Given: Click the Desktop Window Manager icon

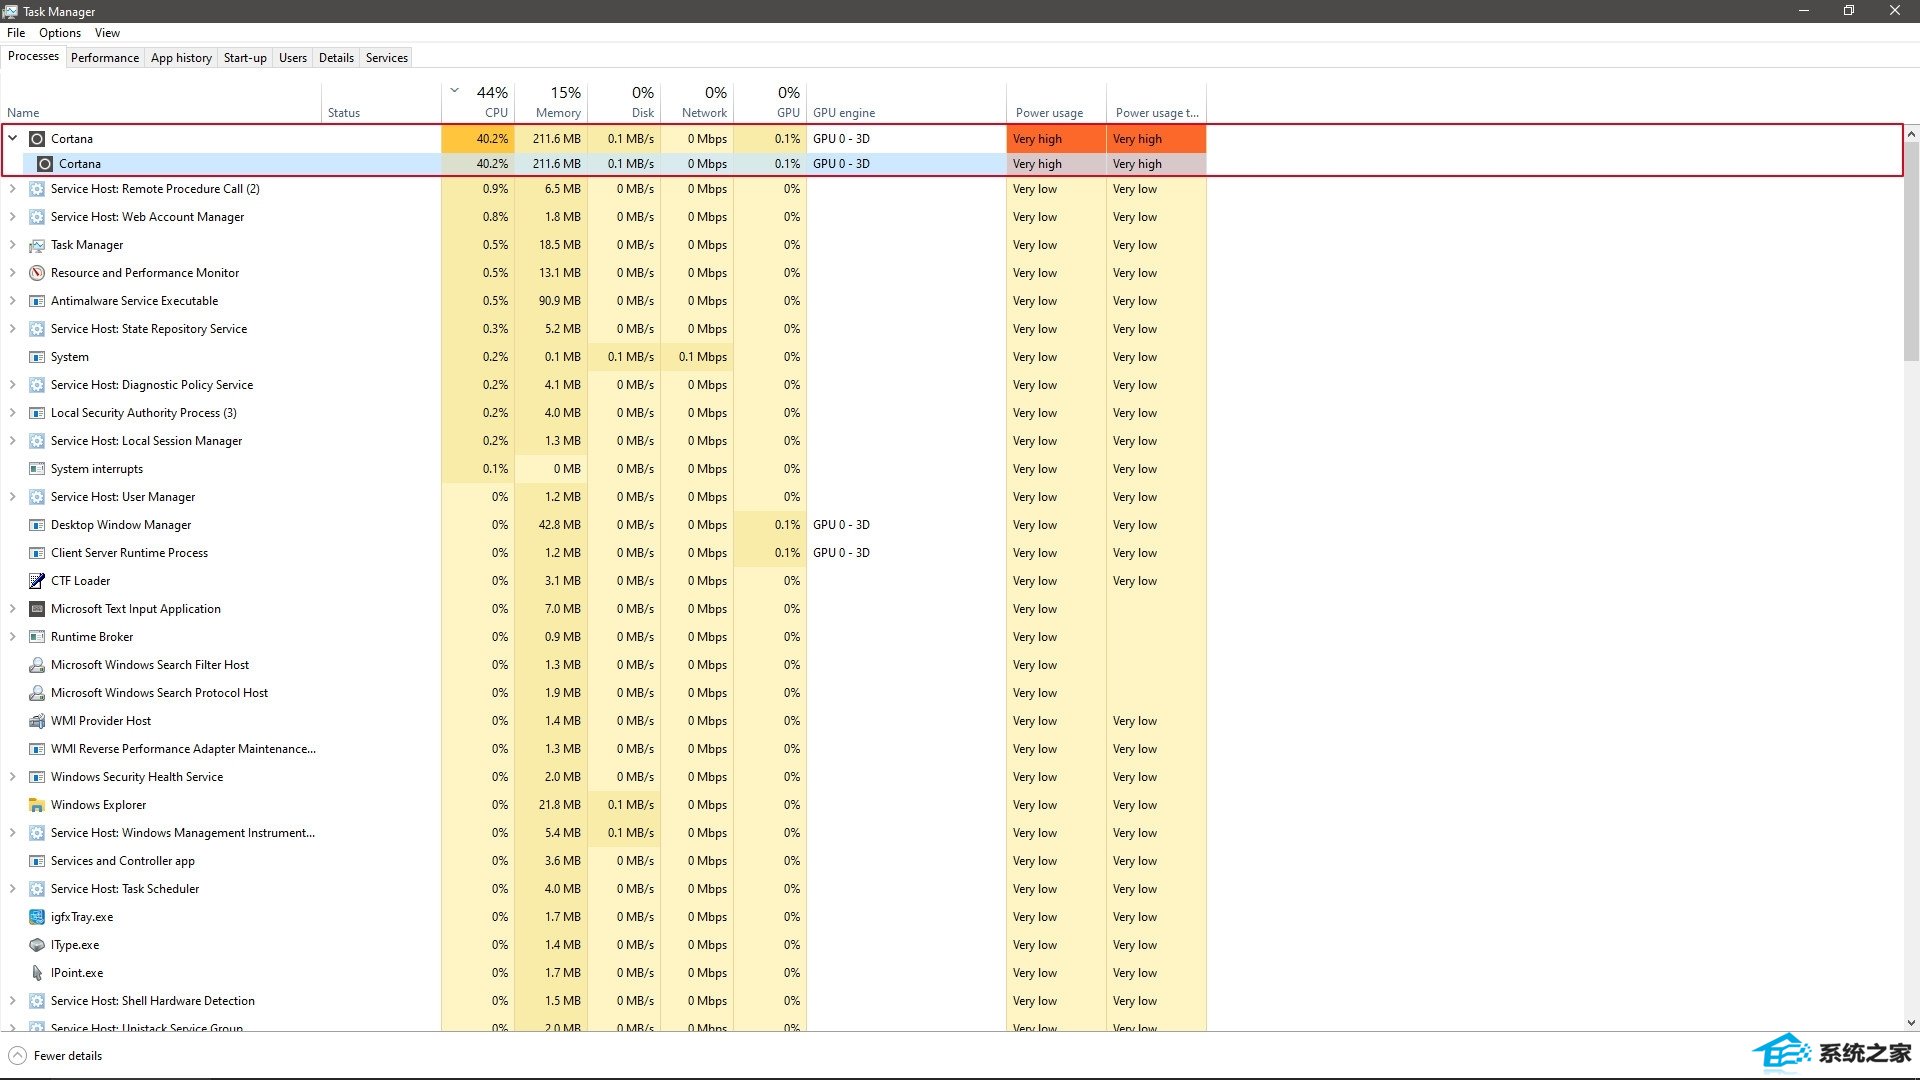Looking at the screenshot, I should coord(37,525).
